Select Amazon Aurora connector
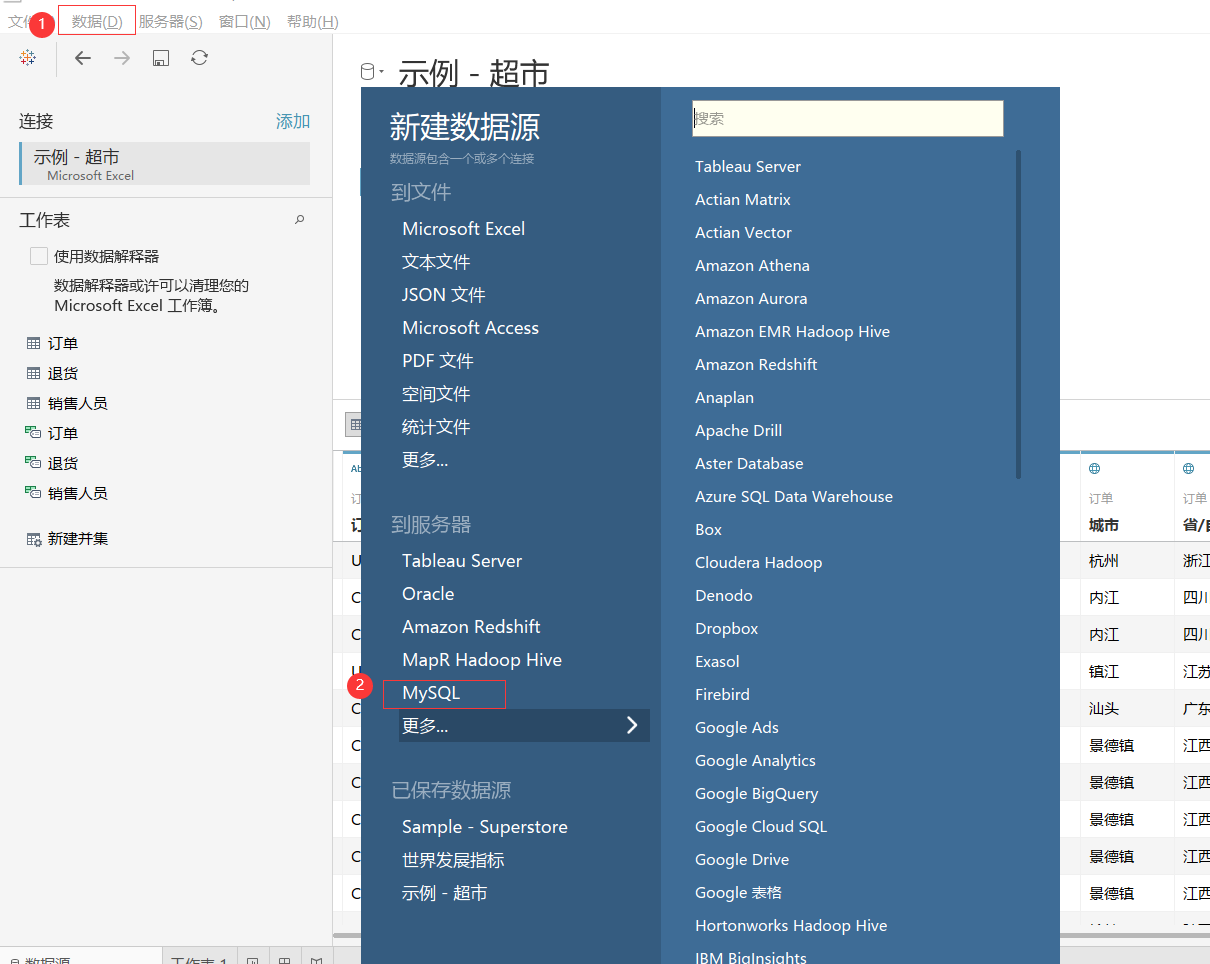 pyautogui.click(x=751, y=298)
